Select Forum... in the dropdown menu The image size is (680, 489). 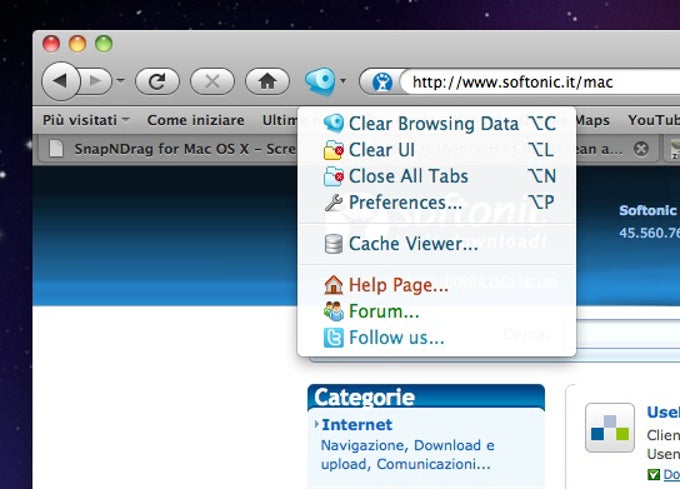[x=437, y=311]
